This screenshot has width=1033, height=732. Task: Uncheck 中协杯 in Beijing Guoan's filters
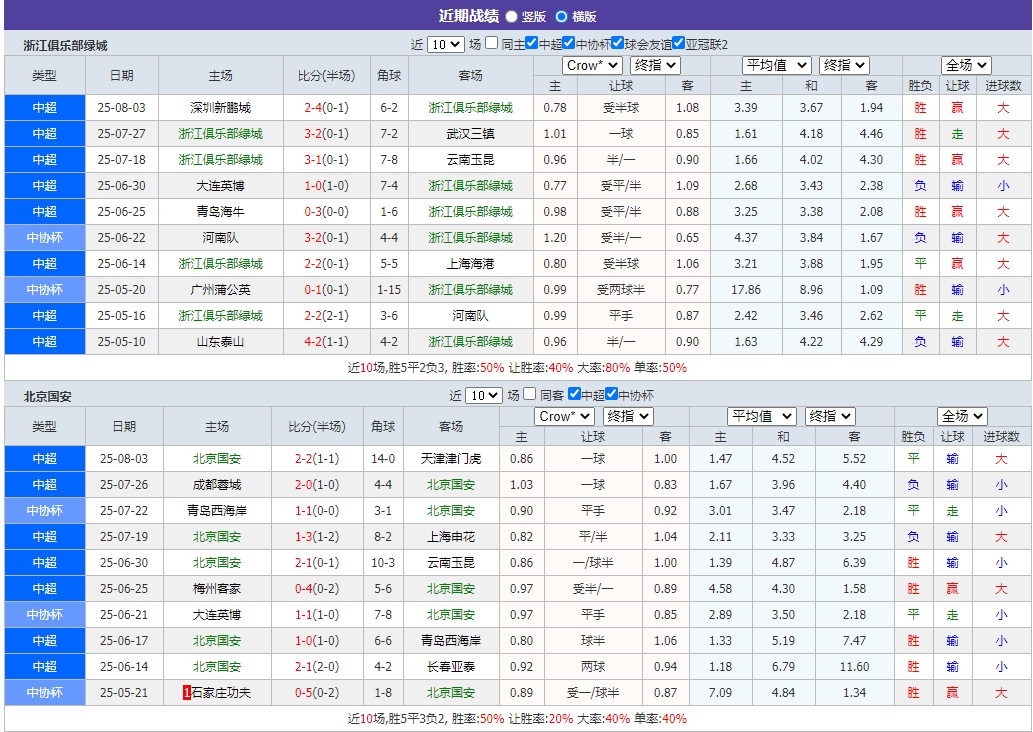(611, 395)
